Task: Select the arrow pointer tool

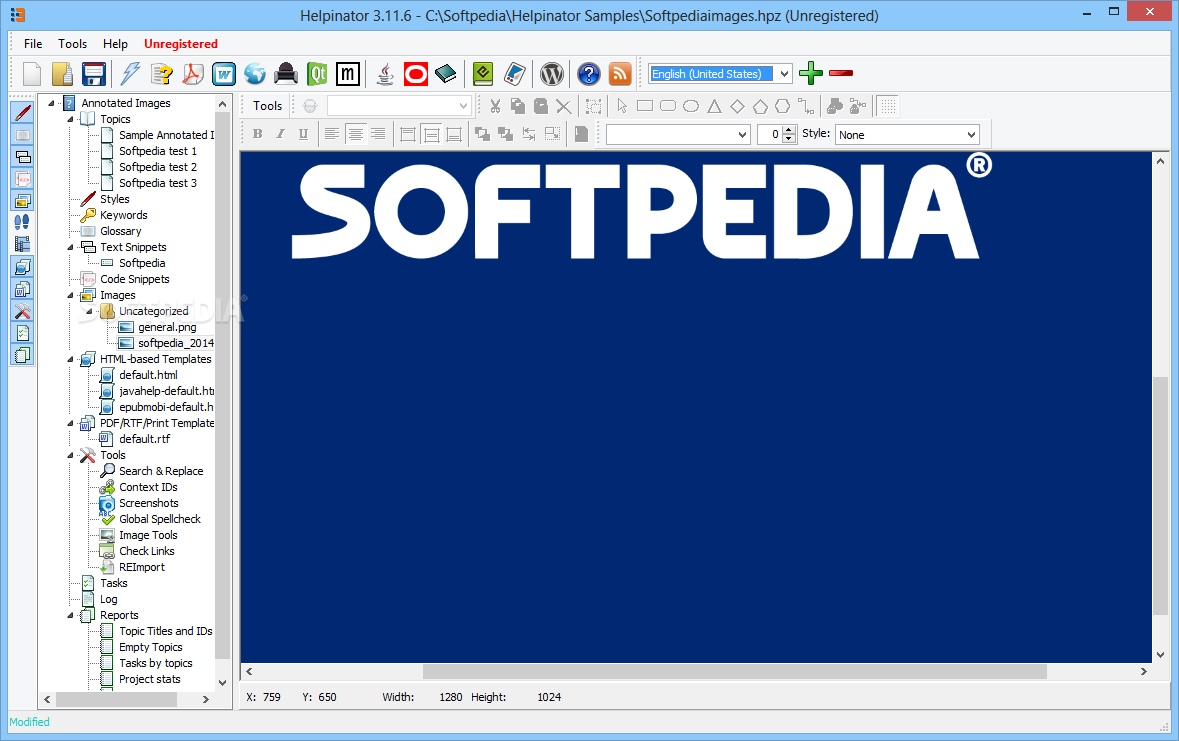Action: 622,106
